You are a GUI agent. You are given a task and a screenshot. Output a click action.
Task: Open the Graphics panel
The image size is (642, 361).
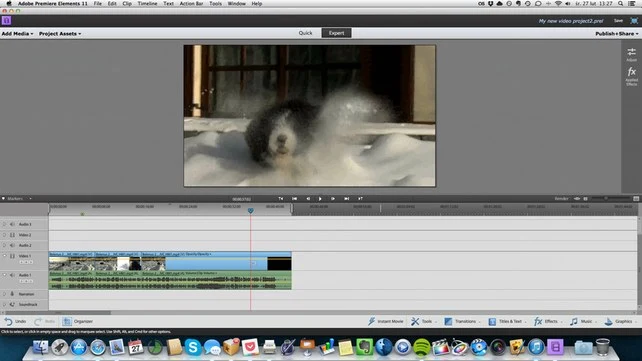click(620, 321)
